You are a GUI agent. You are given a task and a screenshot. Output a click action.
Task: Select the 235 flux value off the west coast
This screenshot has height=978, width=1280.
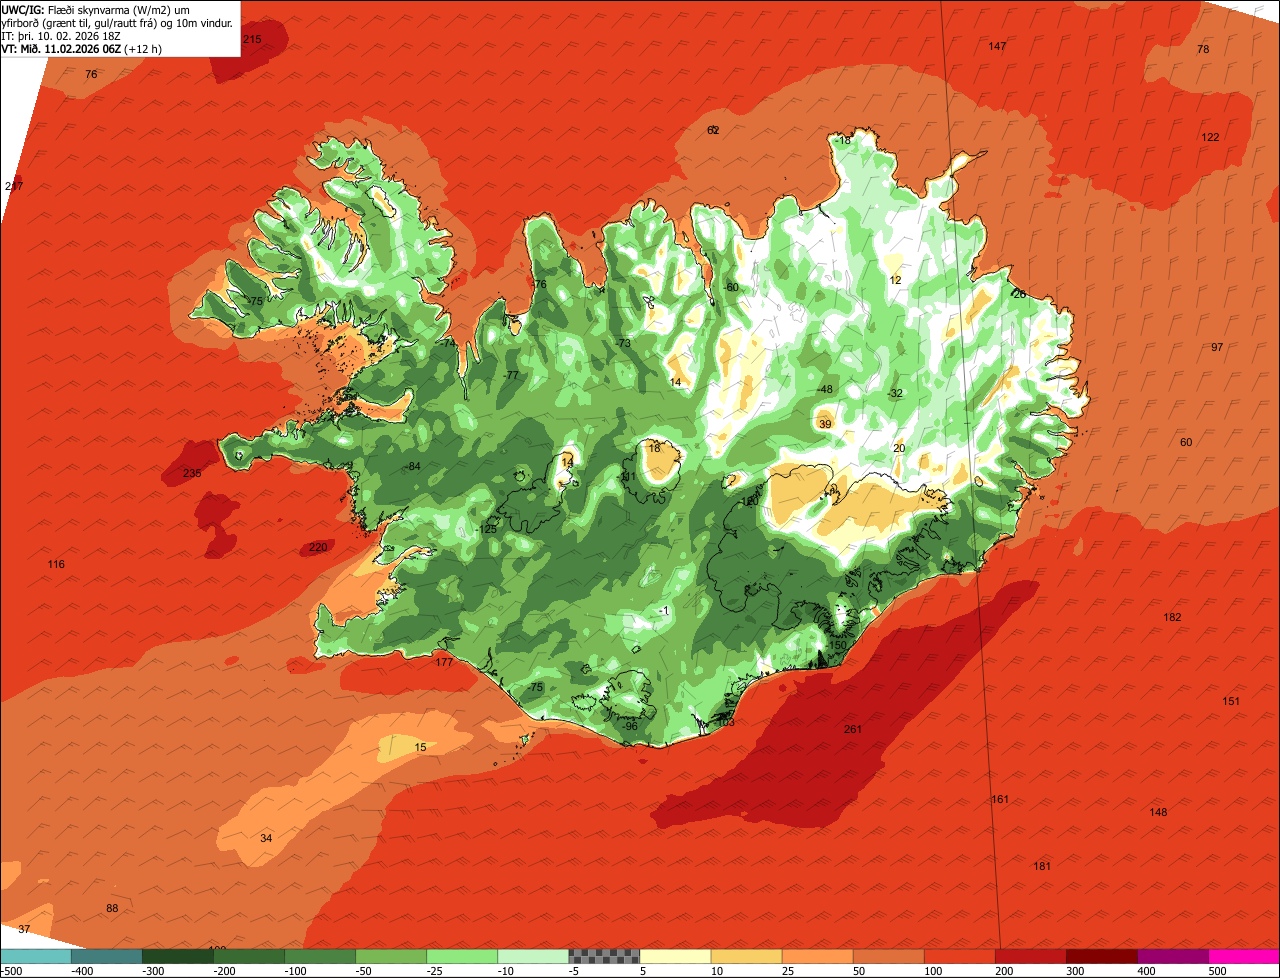pyautogui.click(x=192, y=473)
